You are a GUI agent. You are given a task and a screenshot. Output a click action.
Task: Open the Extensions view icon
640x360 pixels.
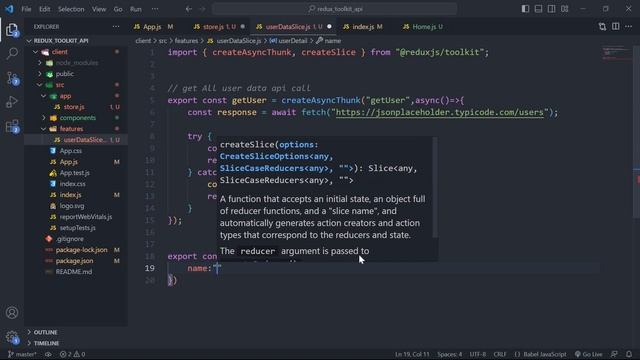(x=12, y=126)
